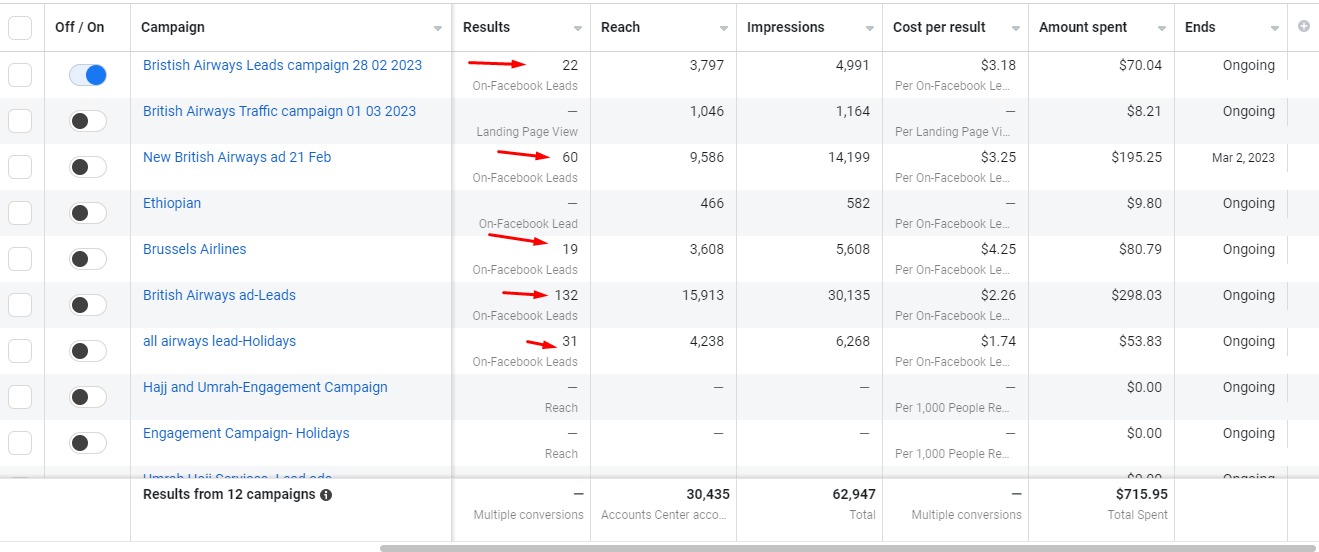The image size is (1319, 552).
Task: Click the $1.74 cost per result cell
Action: tap(998, 341)
